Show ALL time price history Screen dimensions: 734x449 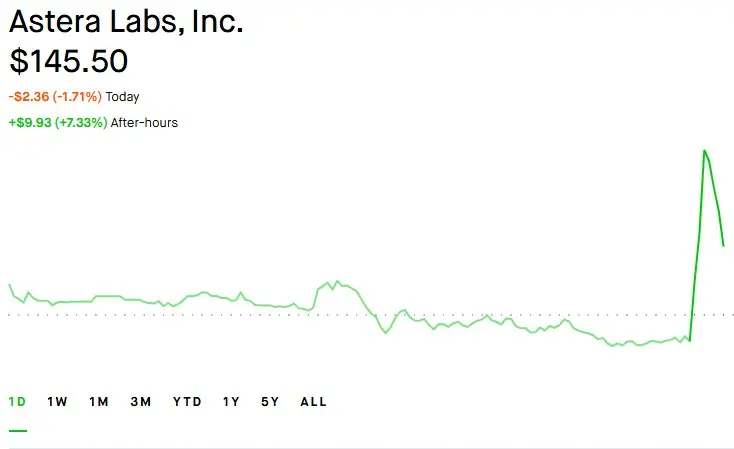pos(313,402)
